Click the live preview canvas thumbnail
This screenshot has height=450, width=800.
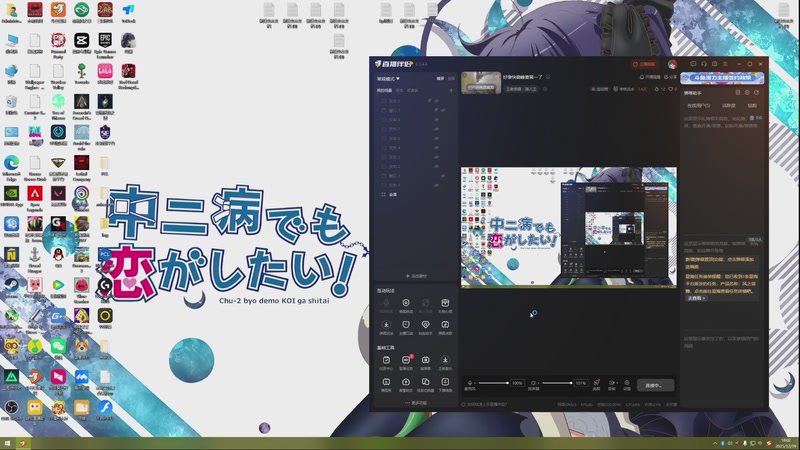tap(569, 227)
